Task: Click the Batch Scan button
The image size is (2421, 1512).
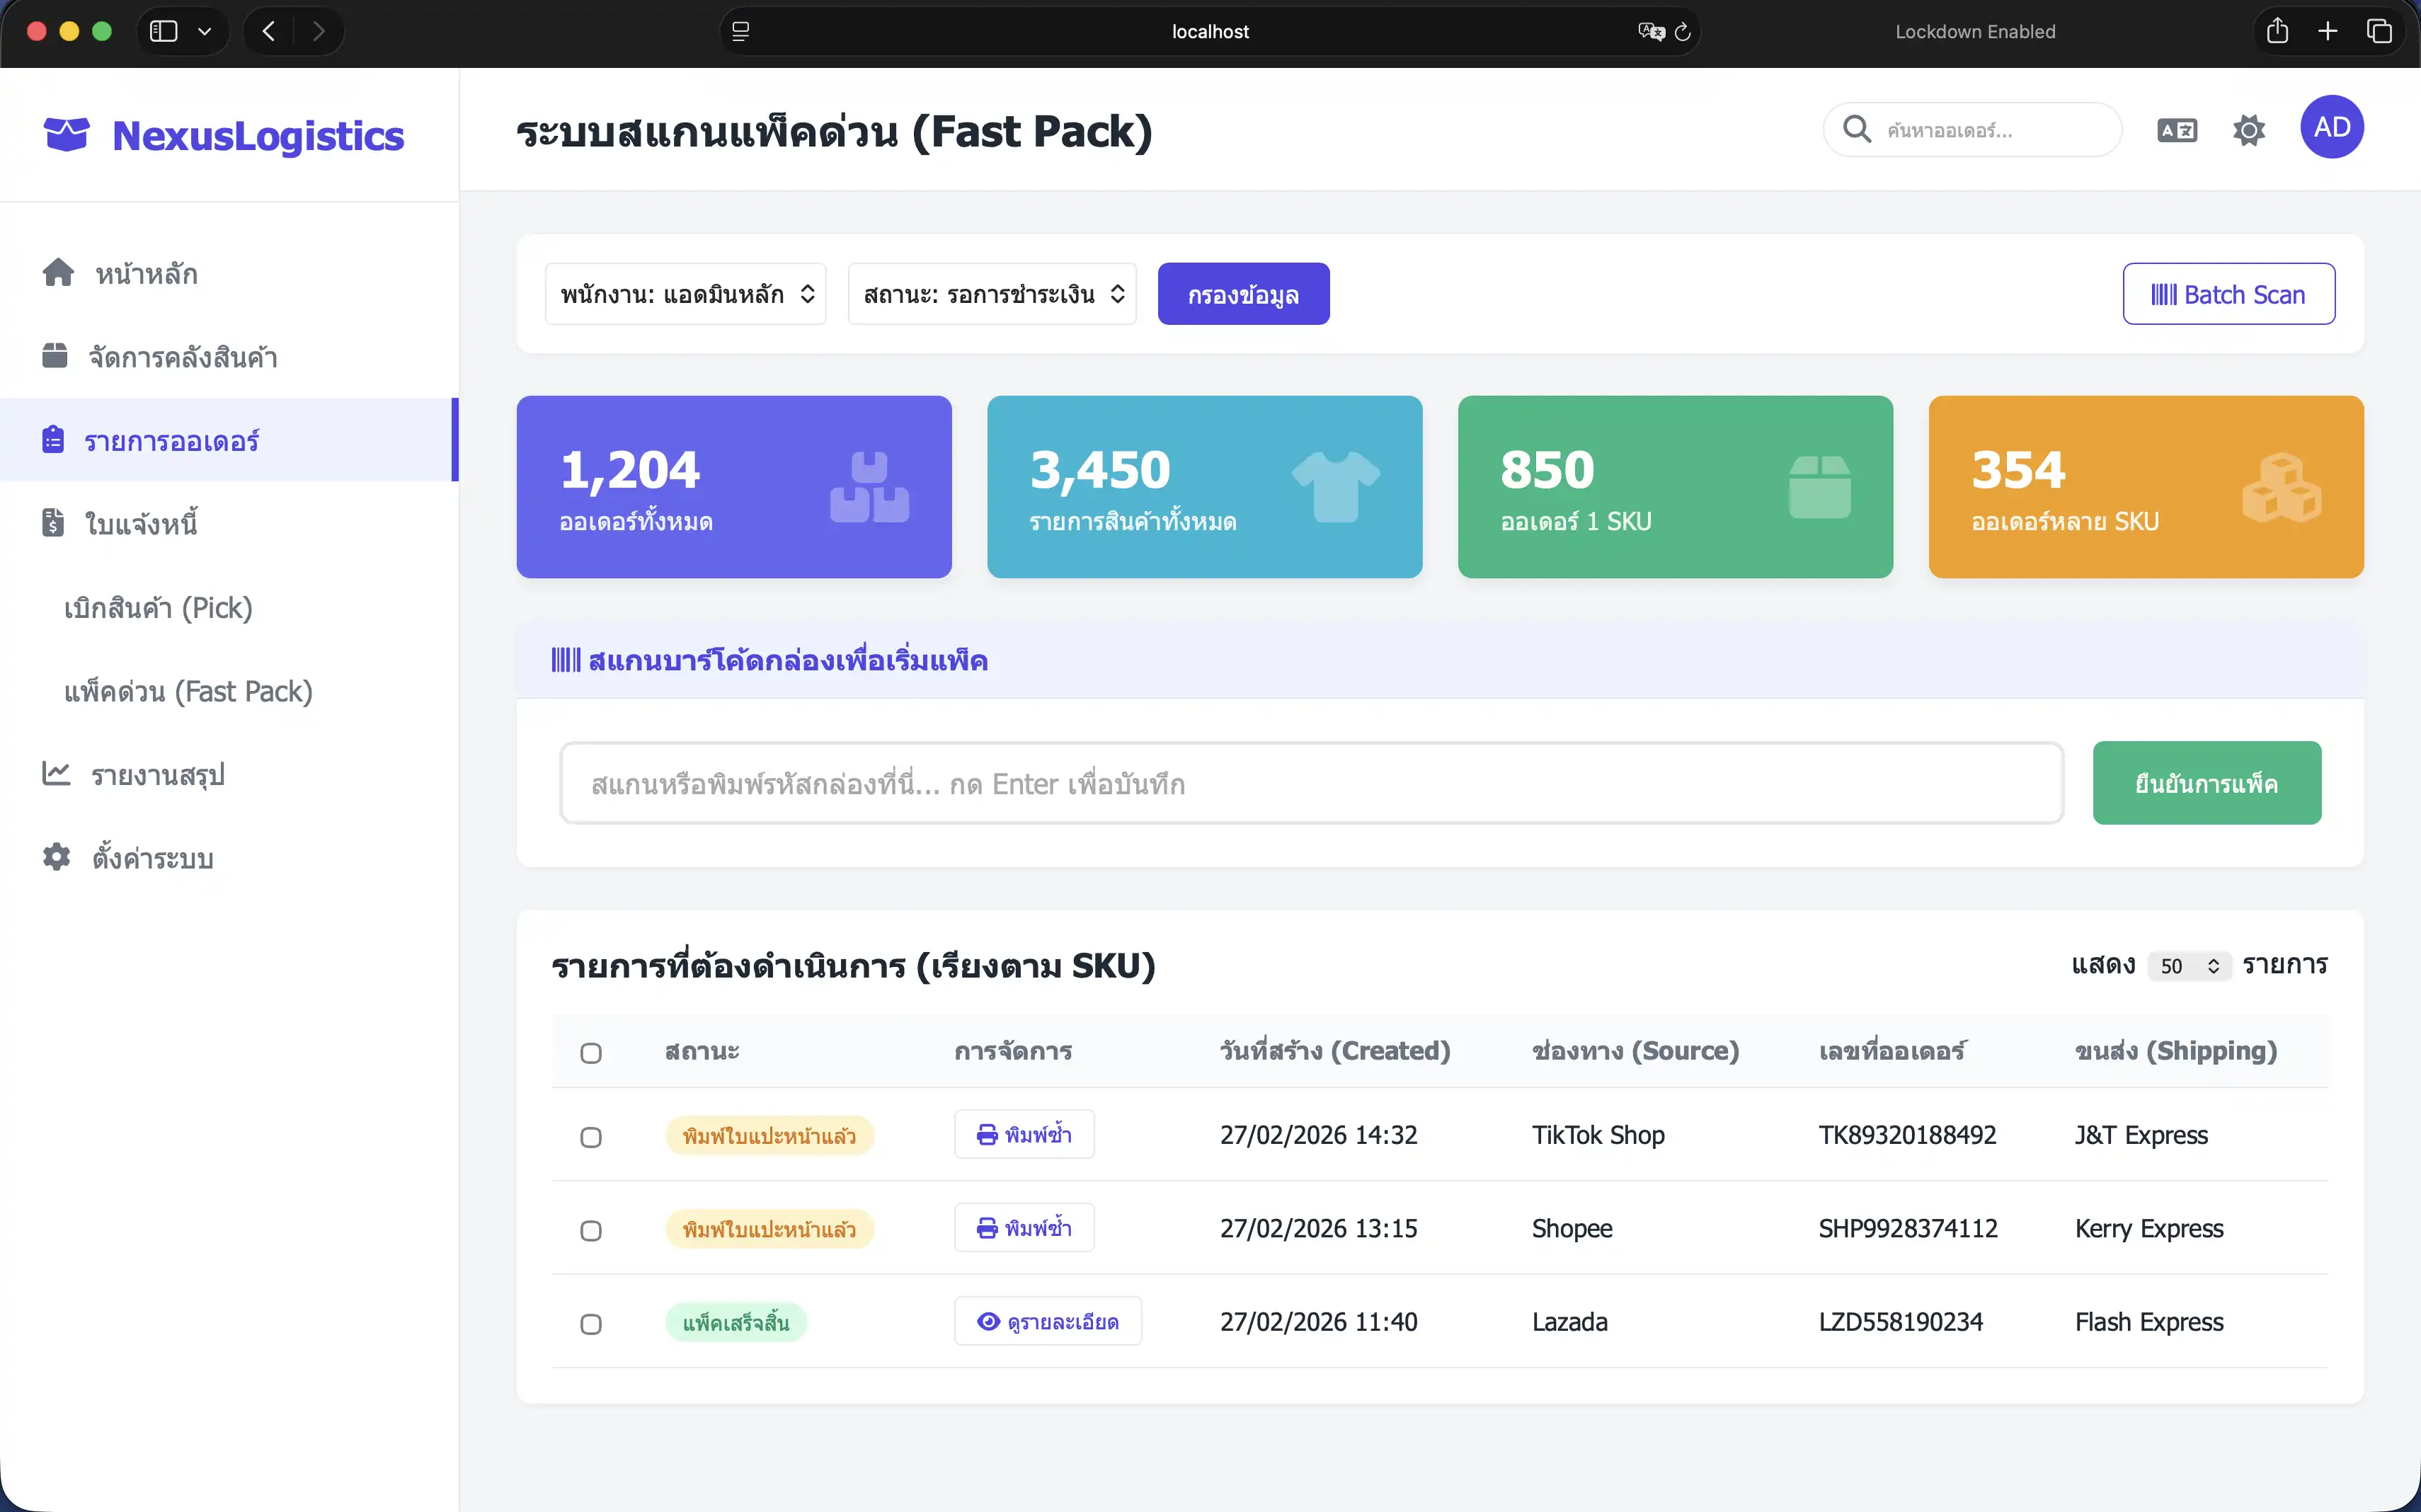Action: (x=2230, y=293)
